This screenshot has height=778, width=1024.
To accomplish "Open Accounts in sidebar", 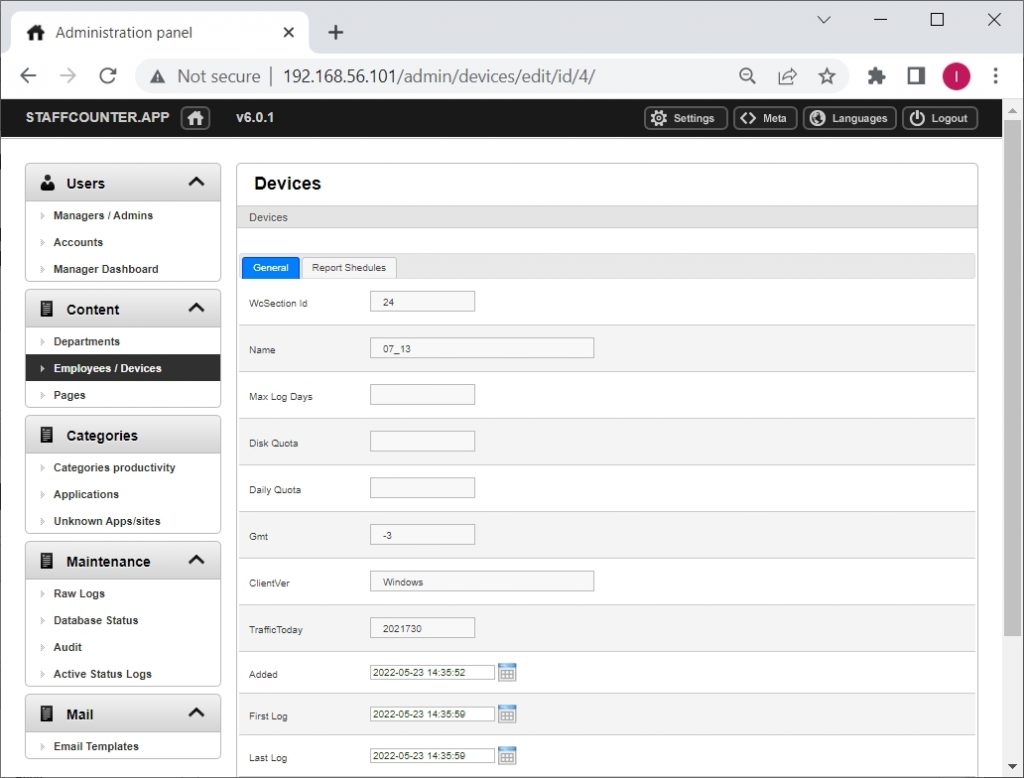I will [x=78, y=242].
